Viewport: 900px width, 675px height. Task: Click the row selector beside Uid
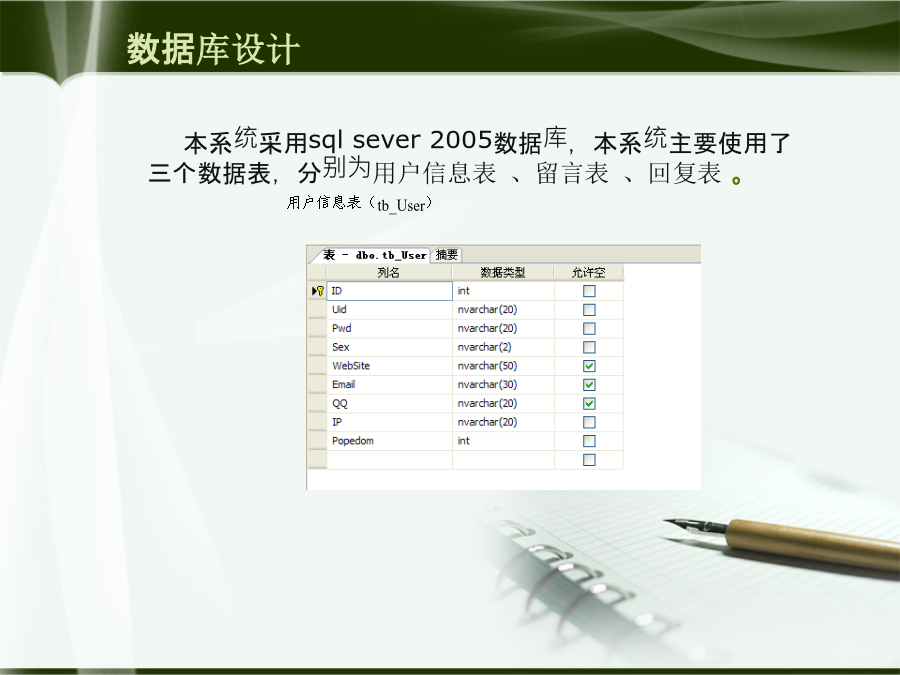[317, 310]
